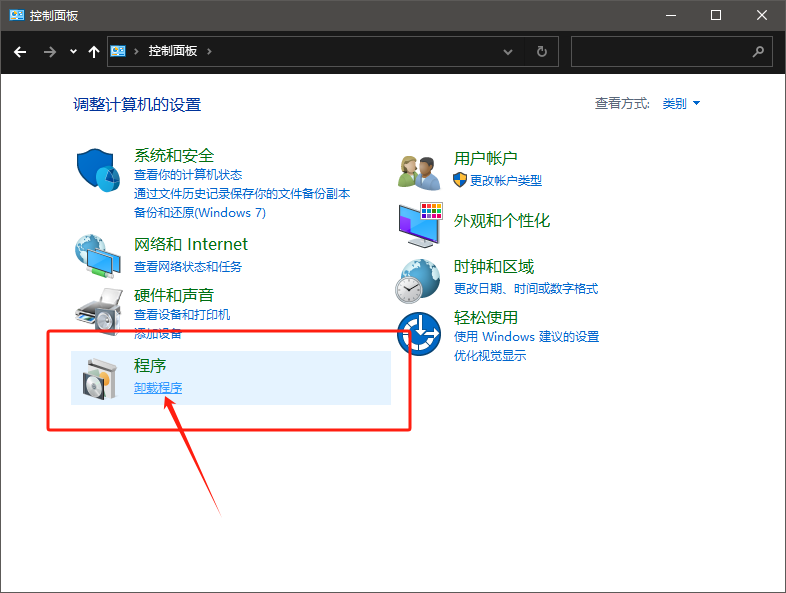Image resolution: width=786 pixels, height=593 pixels.
Task: Click the Up one level arrow
Action: [x=93, y=51]
